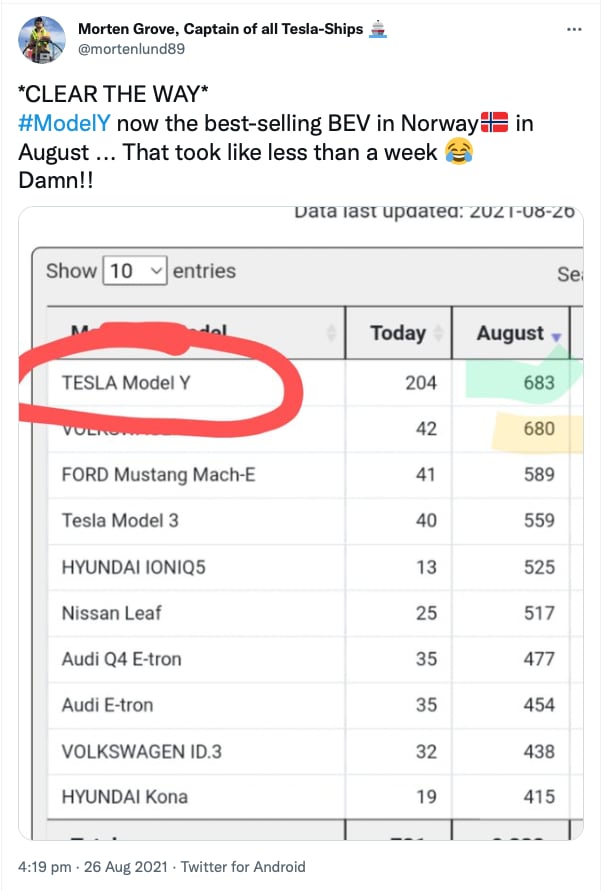Click the sort arrows on the Model column
Viewport: 607px width, 891px height.
[x=331, y=333]
